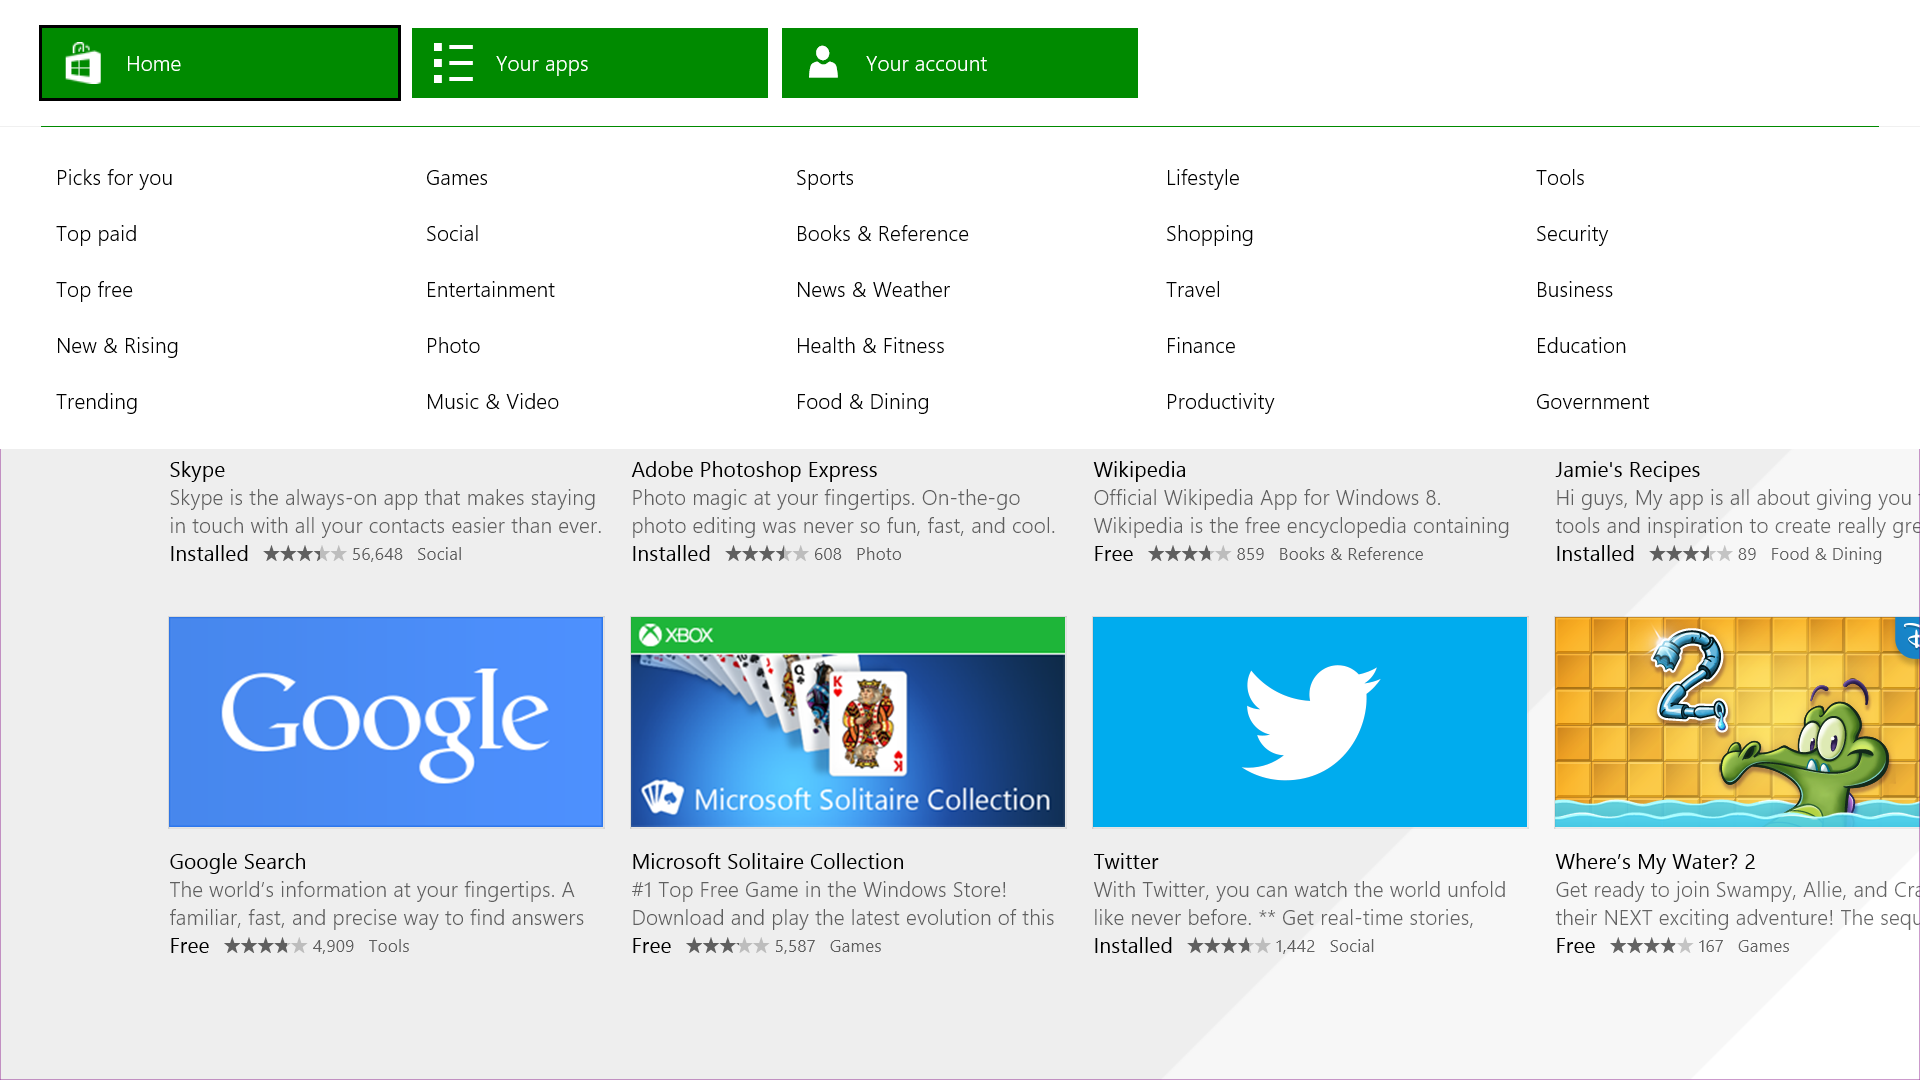Select News & Weather category
The height and width of the screenshot is (1080, 1920).
pos(873,290)
